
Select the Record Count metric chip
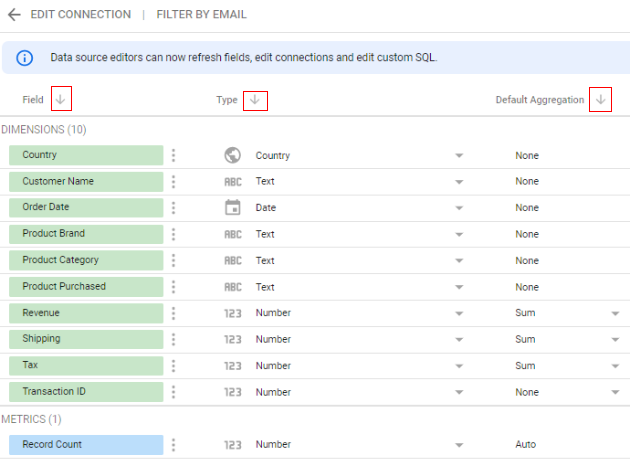tap(86, 445)
